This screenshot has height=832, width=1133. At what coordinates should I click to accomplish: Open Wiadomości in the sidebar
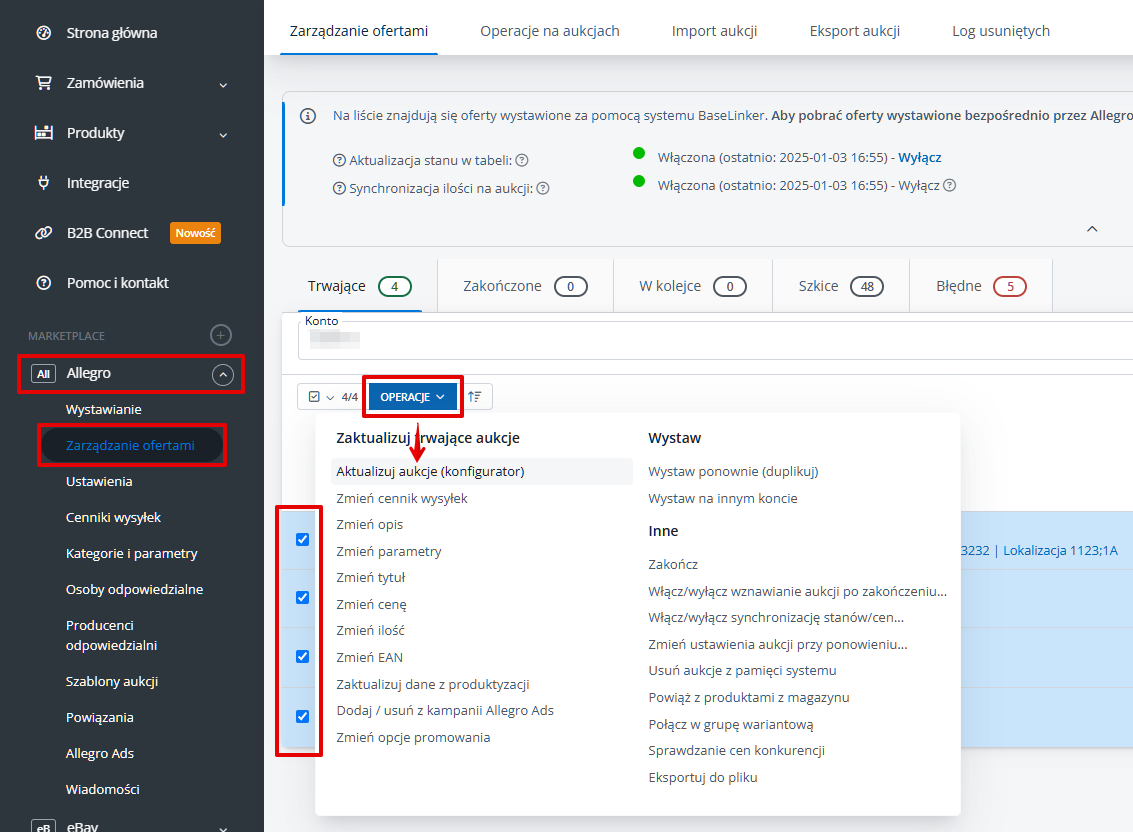coord(103,789)
